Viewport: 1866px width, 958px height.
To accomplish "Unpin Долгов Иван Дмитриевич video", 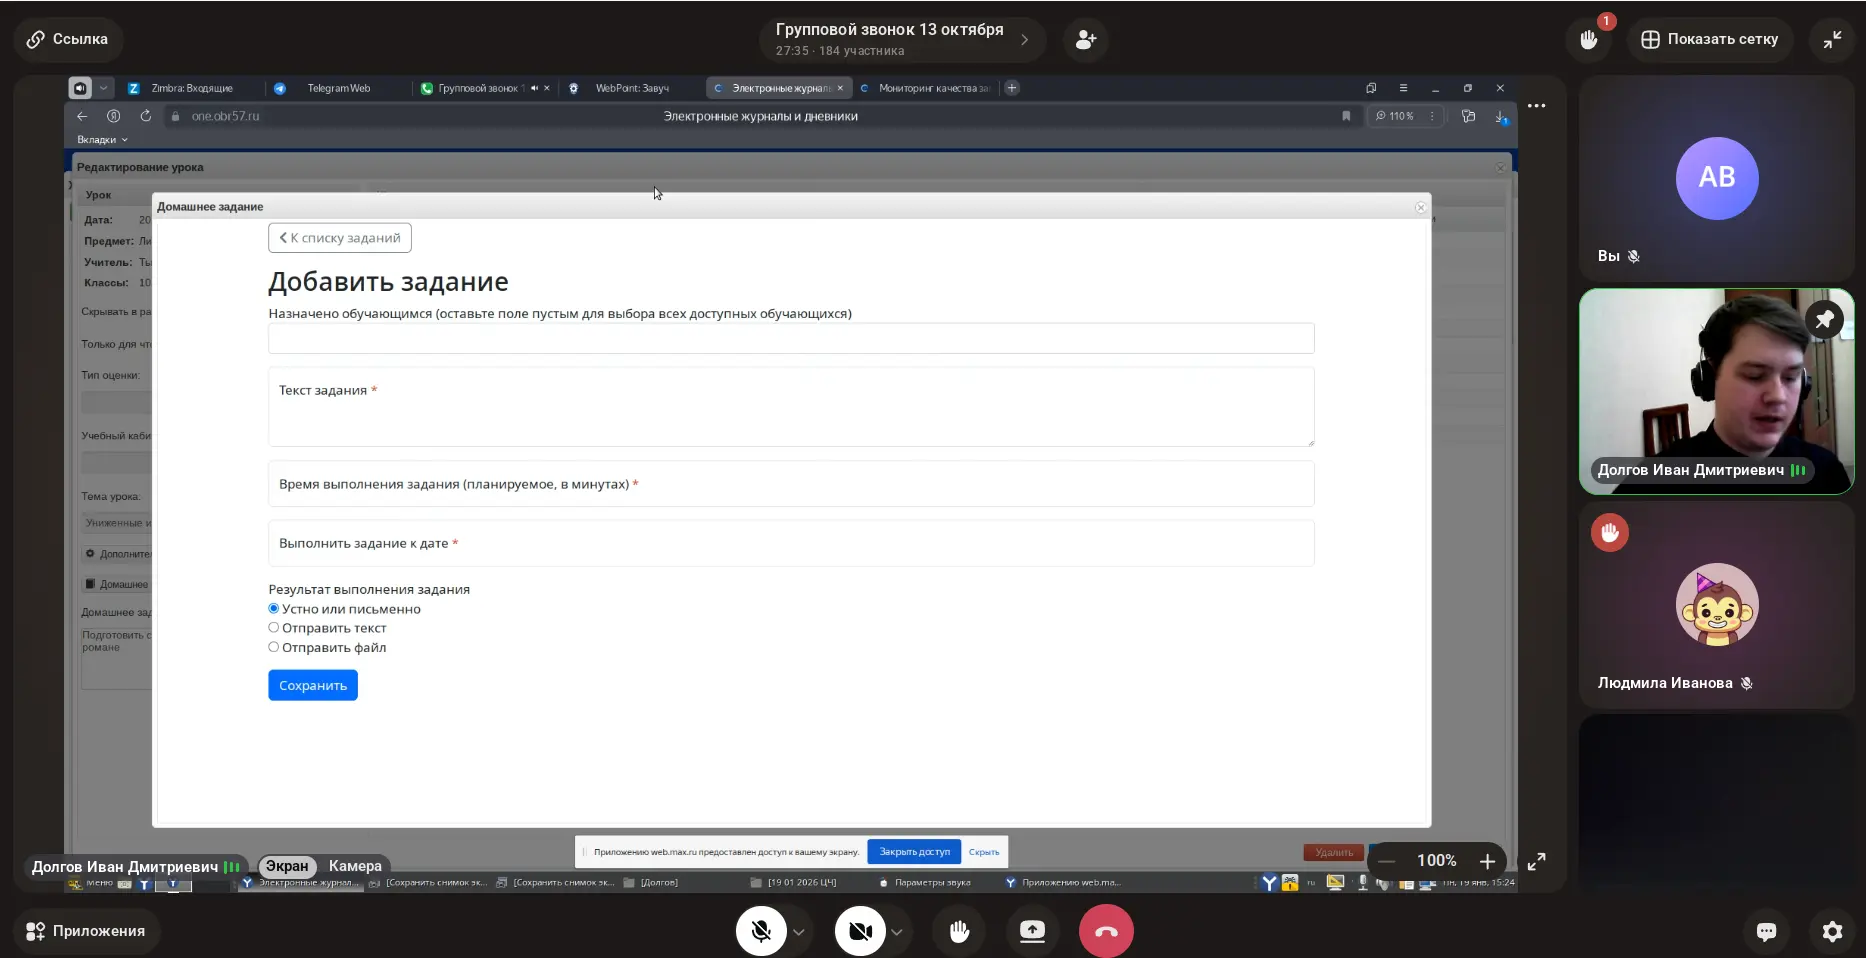I will click(1824, 319).
